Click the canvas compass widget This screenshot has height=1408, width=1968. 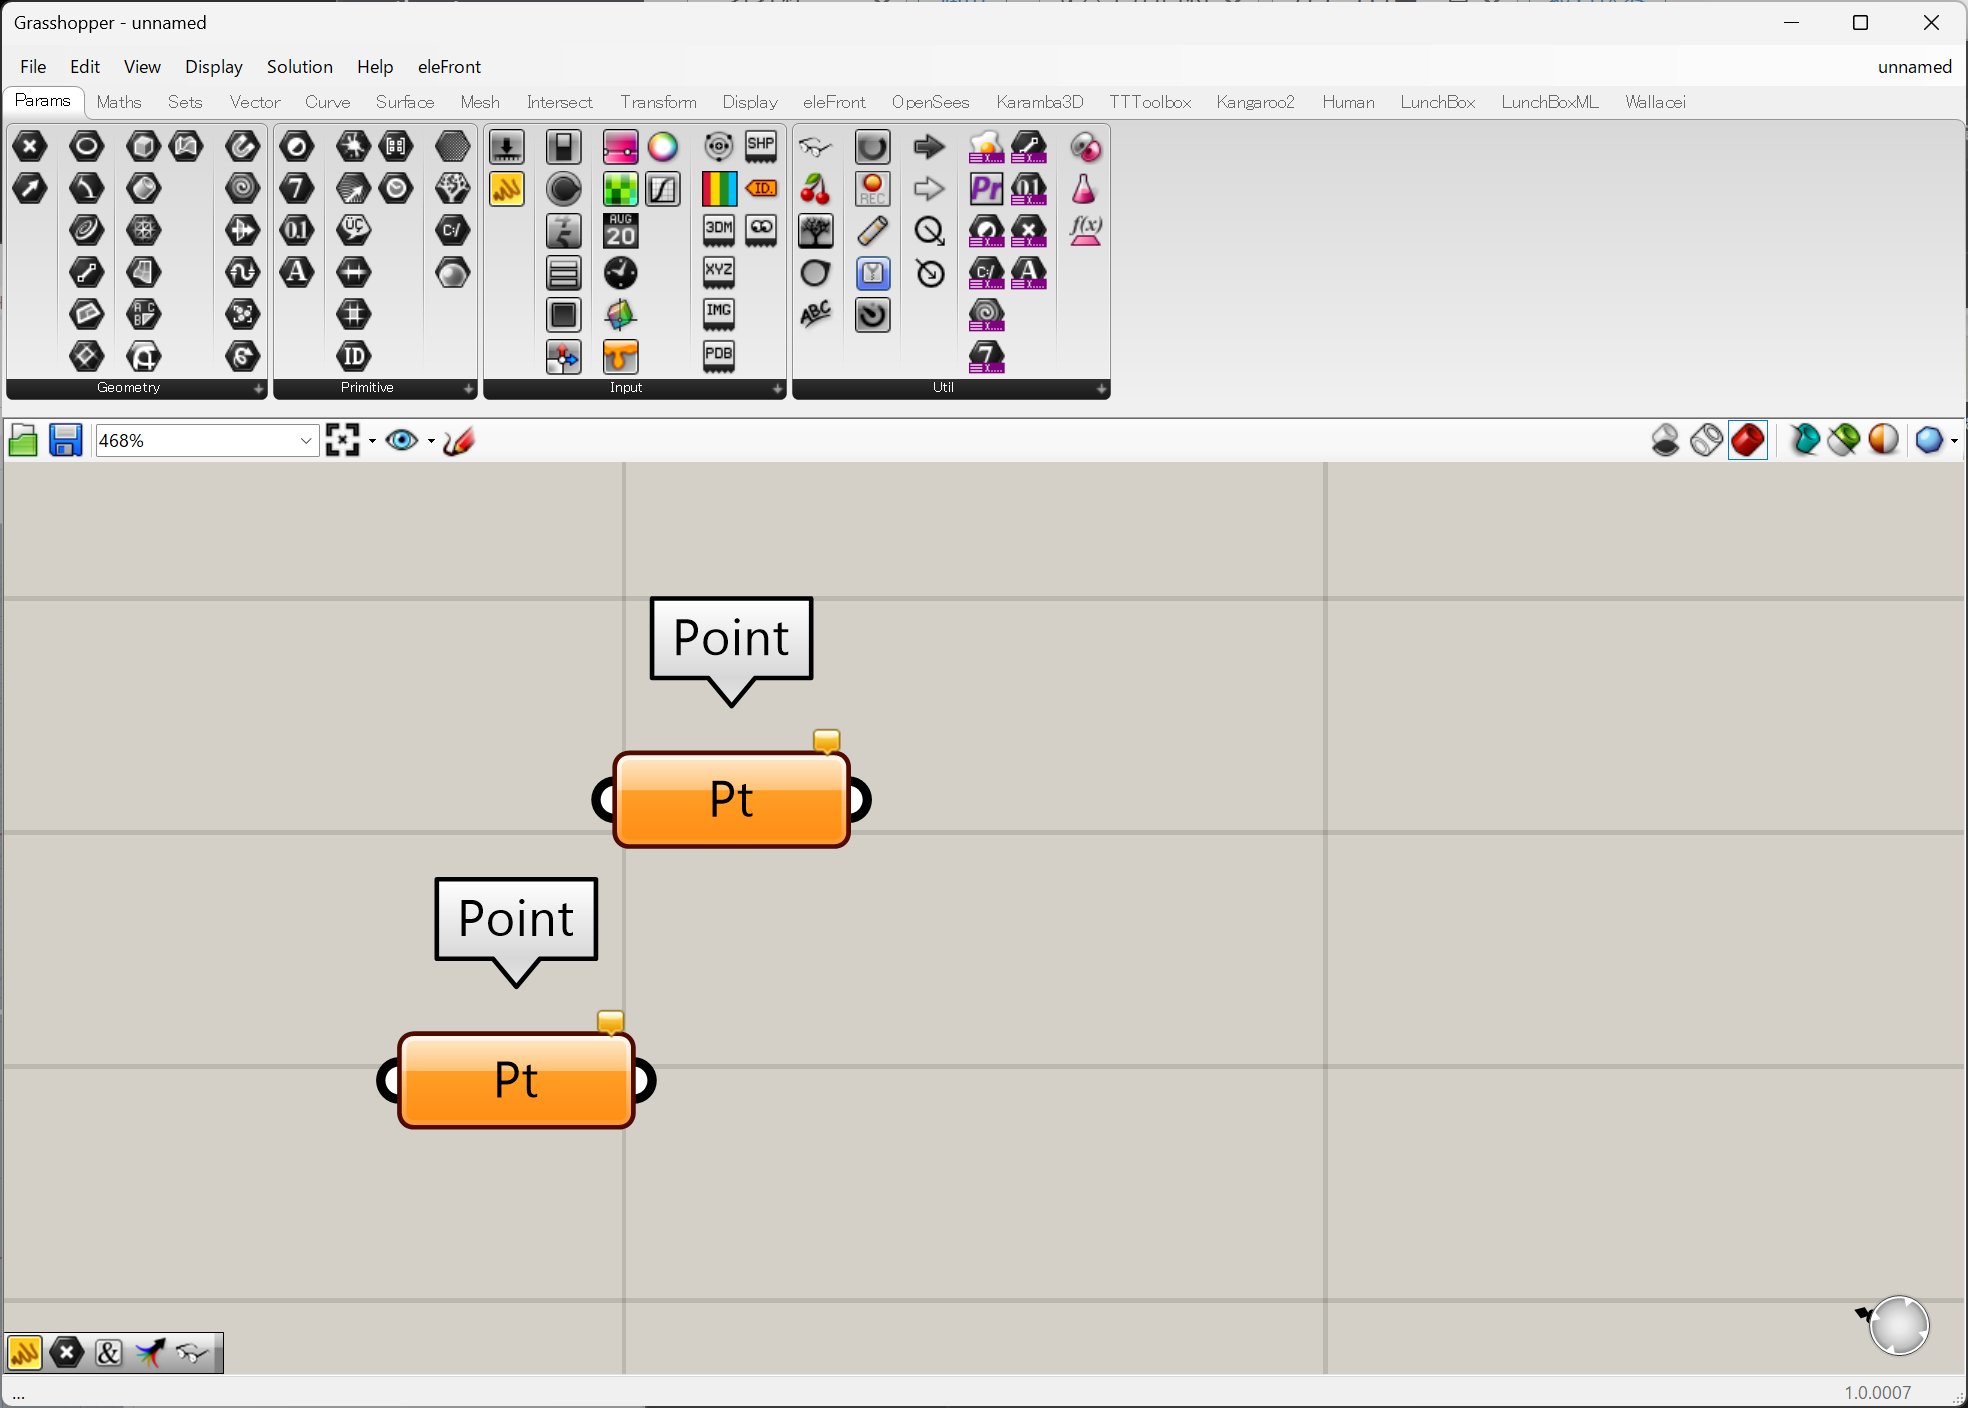coord(1897,1326)
